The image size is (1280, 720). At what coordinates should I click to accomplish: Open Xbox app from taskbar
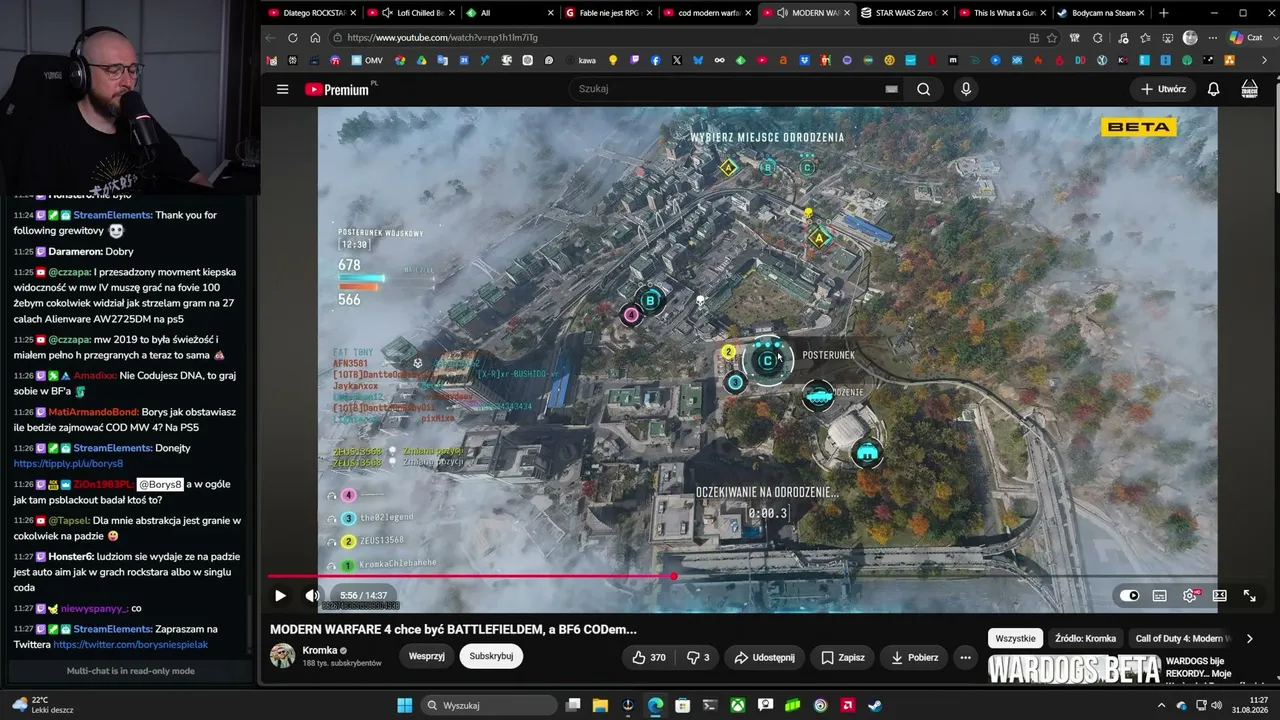[737, 705]
